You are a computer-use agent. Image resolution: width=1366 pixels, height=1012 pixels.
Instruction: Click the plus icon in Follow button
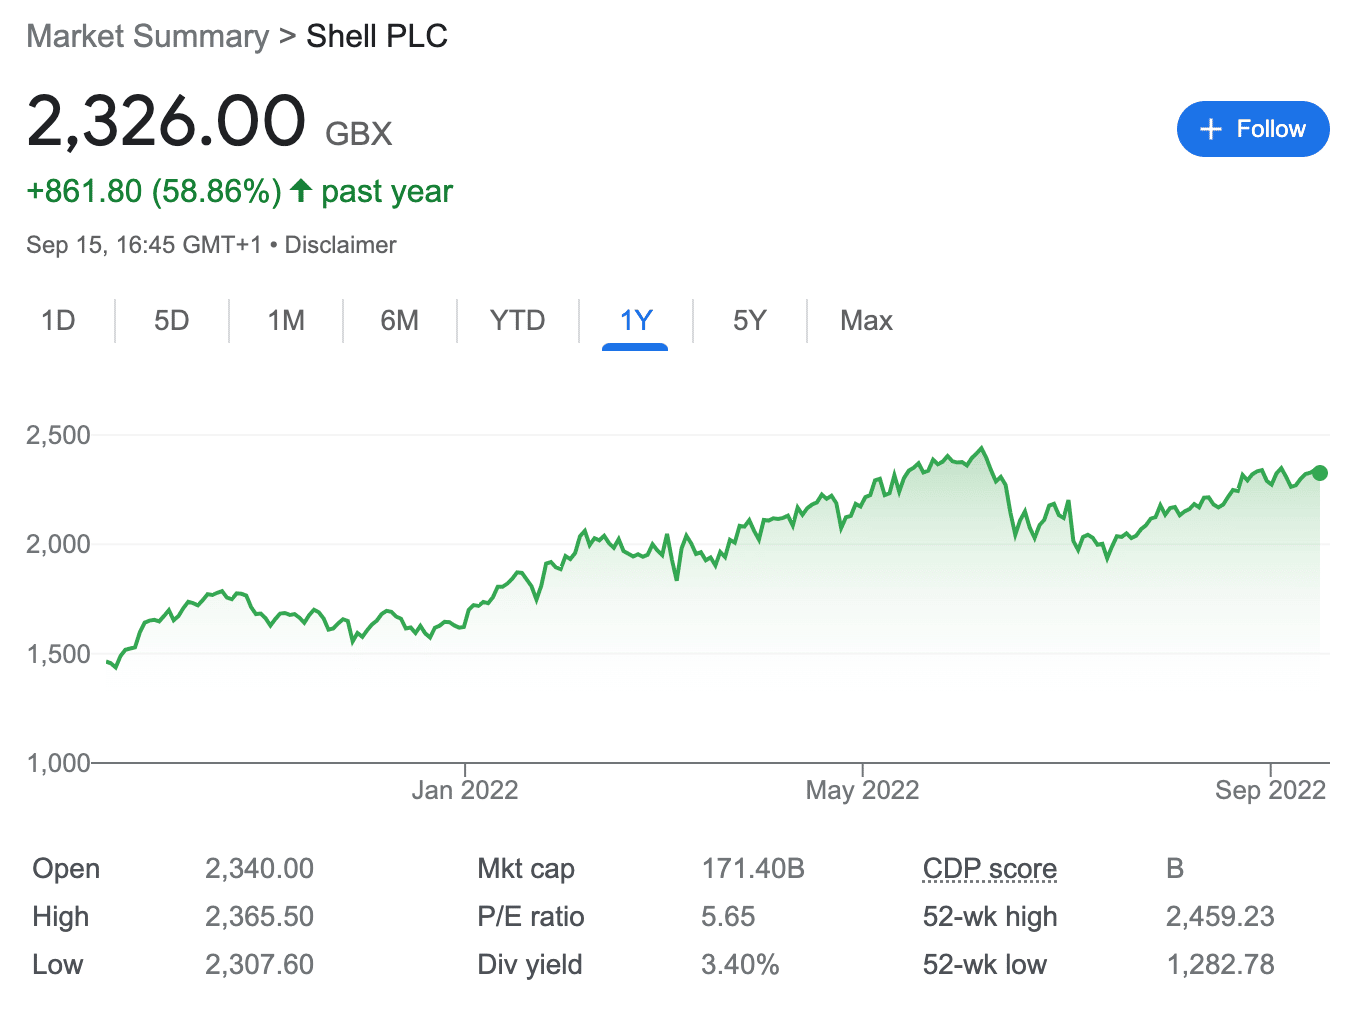(x=1211, y=129)
